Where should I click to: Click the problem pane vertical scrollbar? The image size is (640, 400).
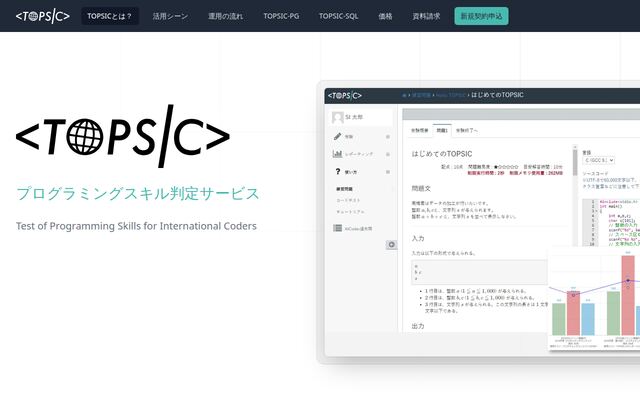(x=575, y=196)
